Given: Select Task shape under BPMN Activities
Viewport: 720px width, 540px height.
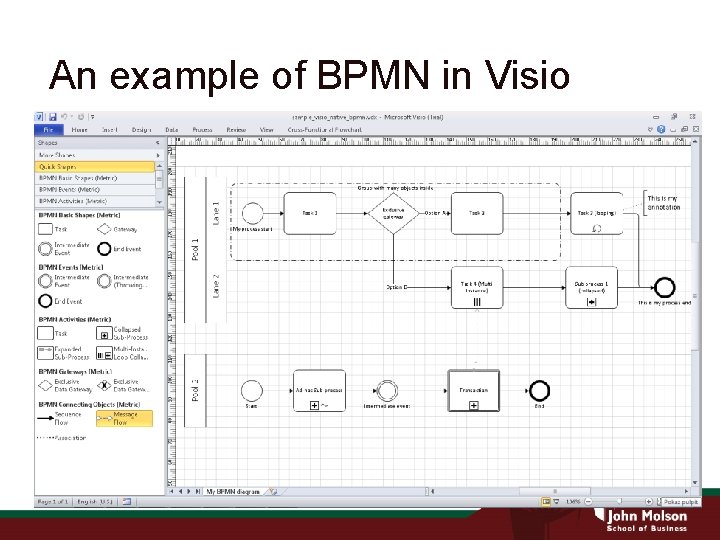Looking at the screenshot, I should click(52, 333).
